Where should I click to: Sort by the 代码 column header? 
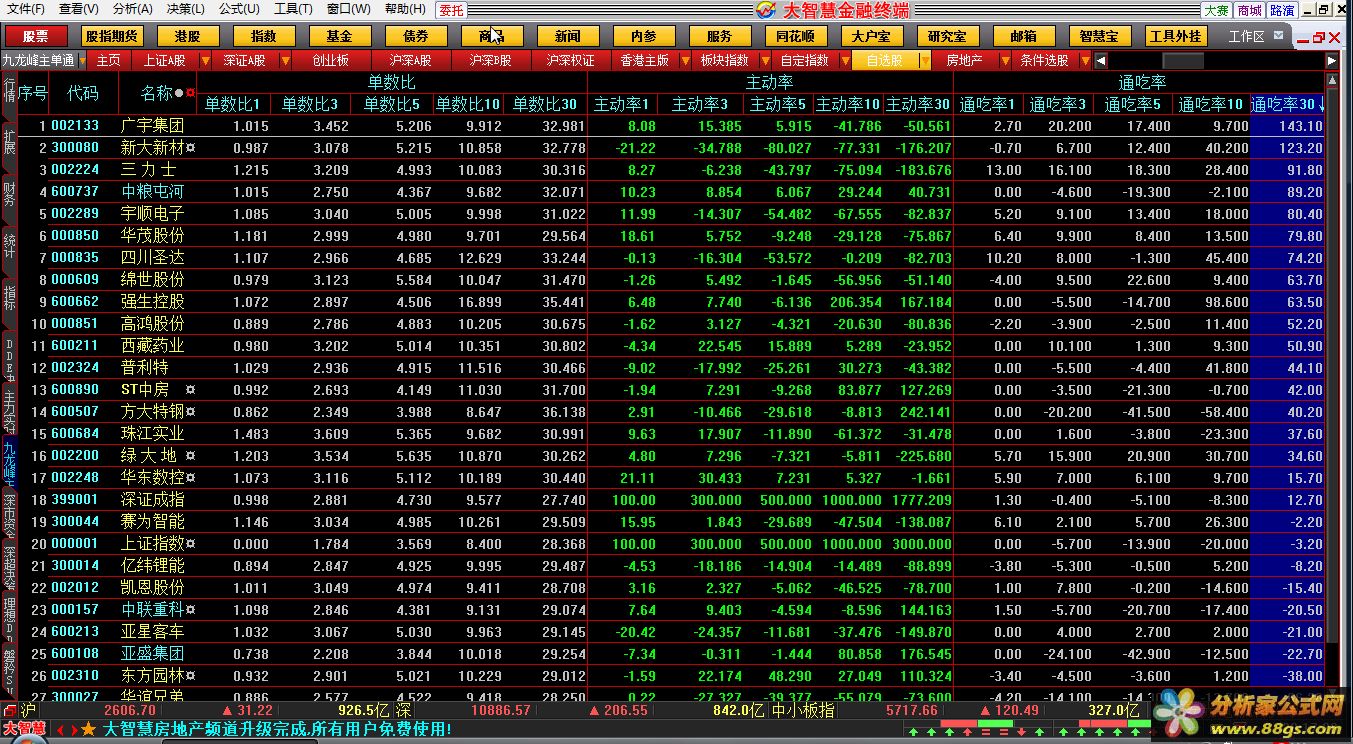point(83,93)
